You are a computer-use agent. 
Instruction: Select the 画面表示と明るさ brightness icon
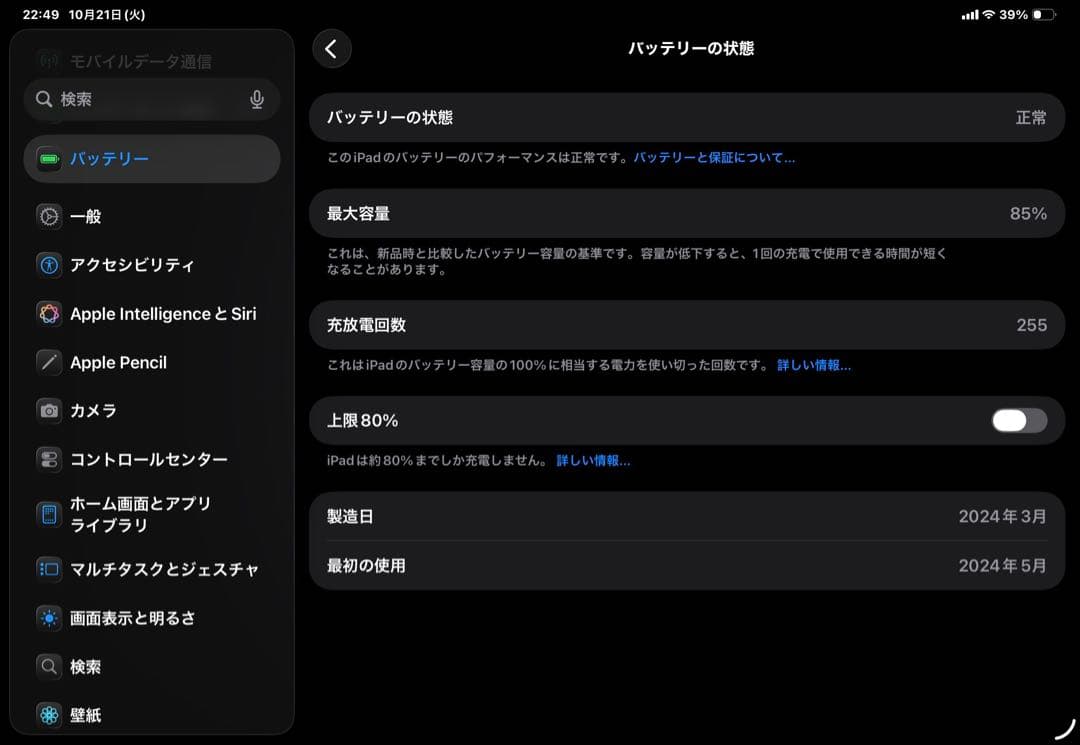(x=48, y=618)
